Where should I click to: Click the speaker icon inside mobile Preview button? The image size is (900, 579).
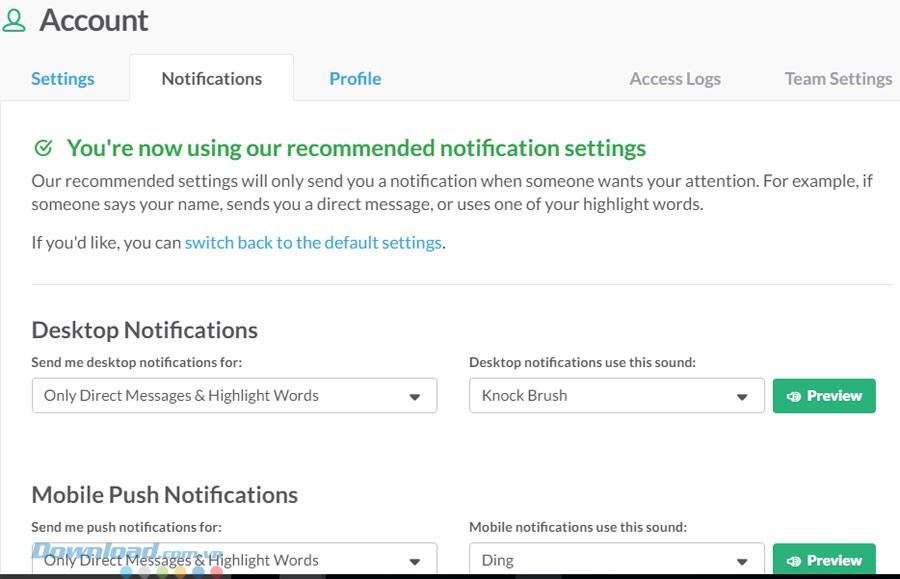795,560
